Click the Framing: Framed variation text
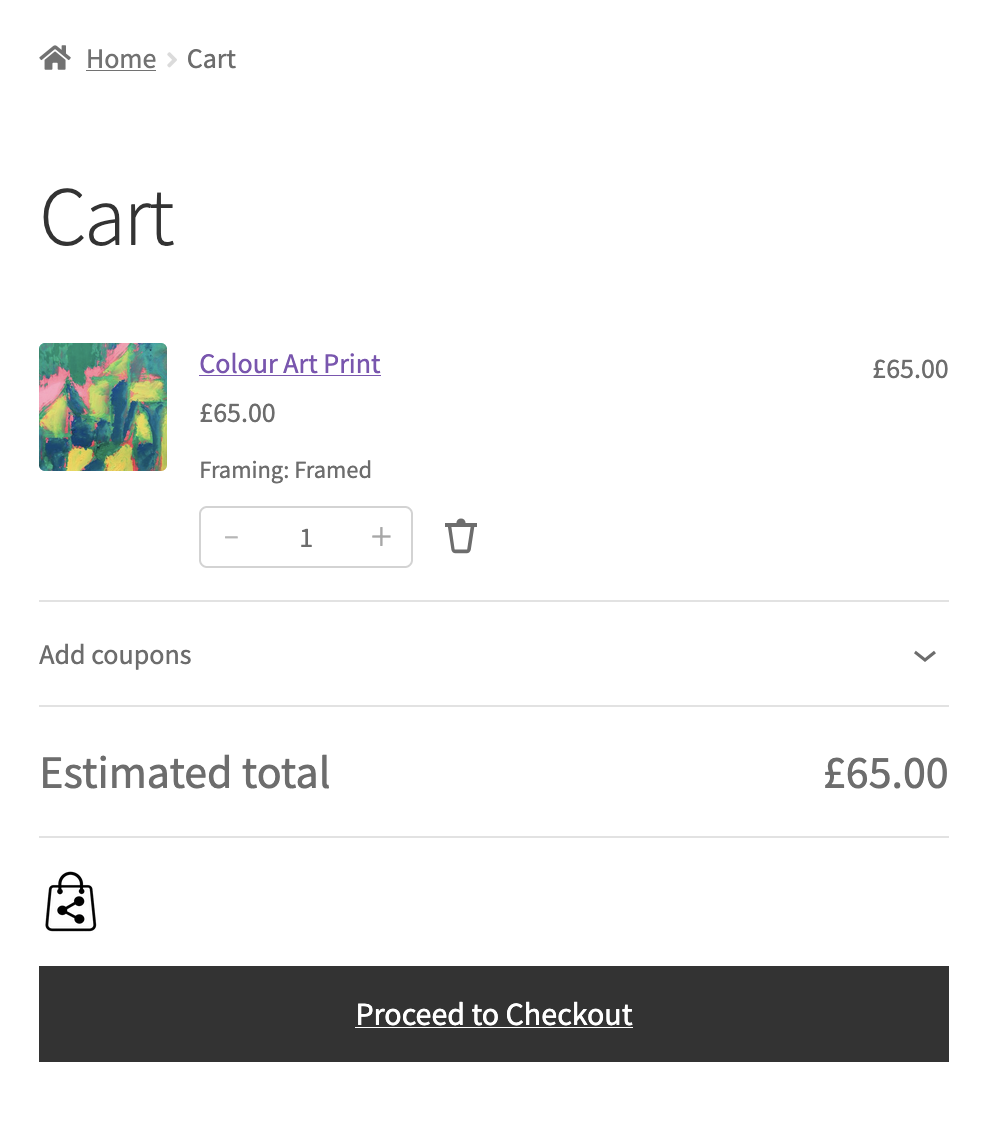Image resolution: width=988 pixels, height=1146 pixels. [285, 470]
